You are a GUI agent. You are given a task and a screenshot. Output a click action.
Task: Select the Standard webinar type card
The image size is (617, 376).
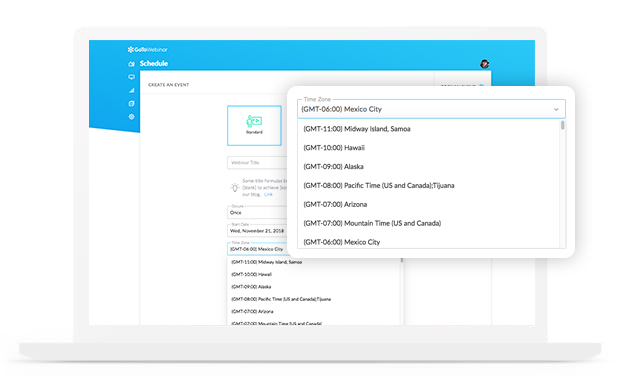click(x=254, y=125)
